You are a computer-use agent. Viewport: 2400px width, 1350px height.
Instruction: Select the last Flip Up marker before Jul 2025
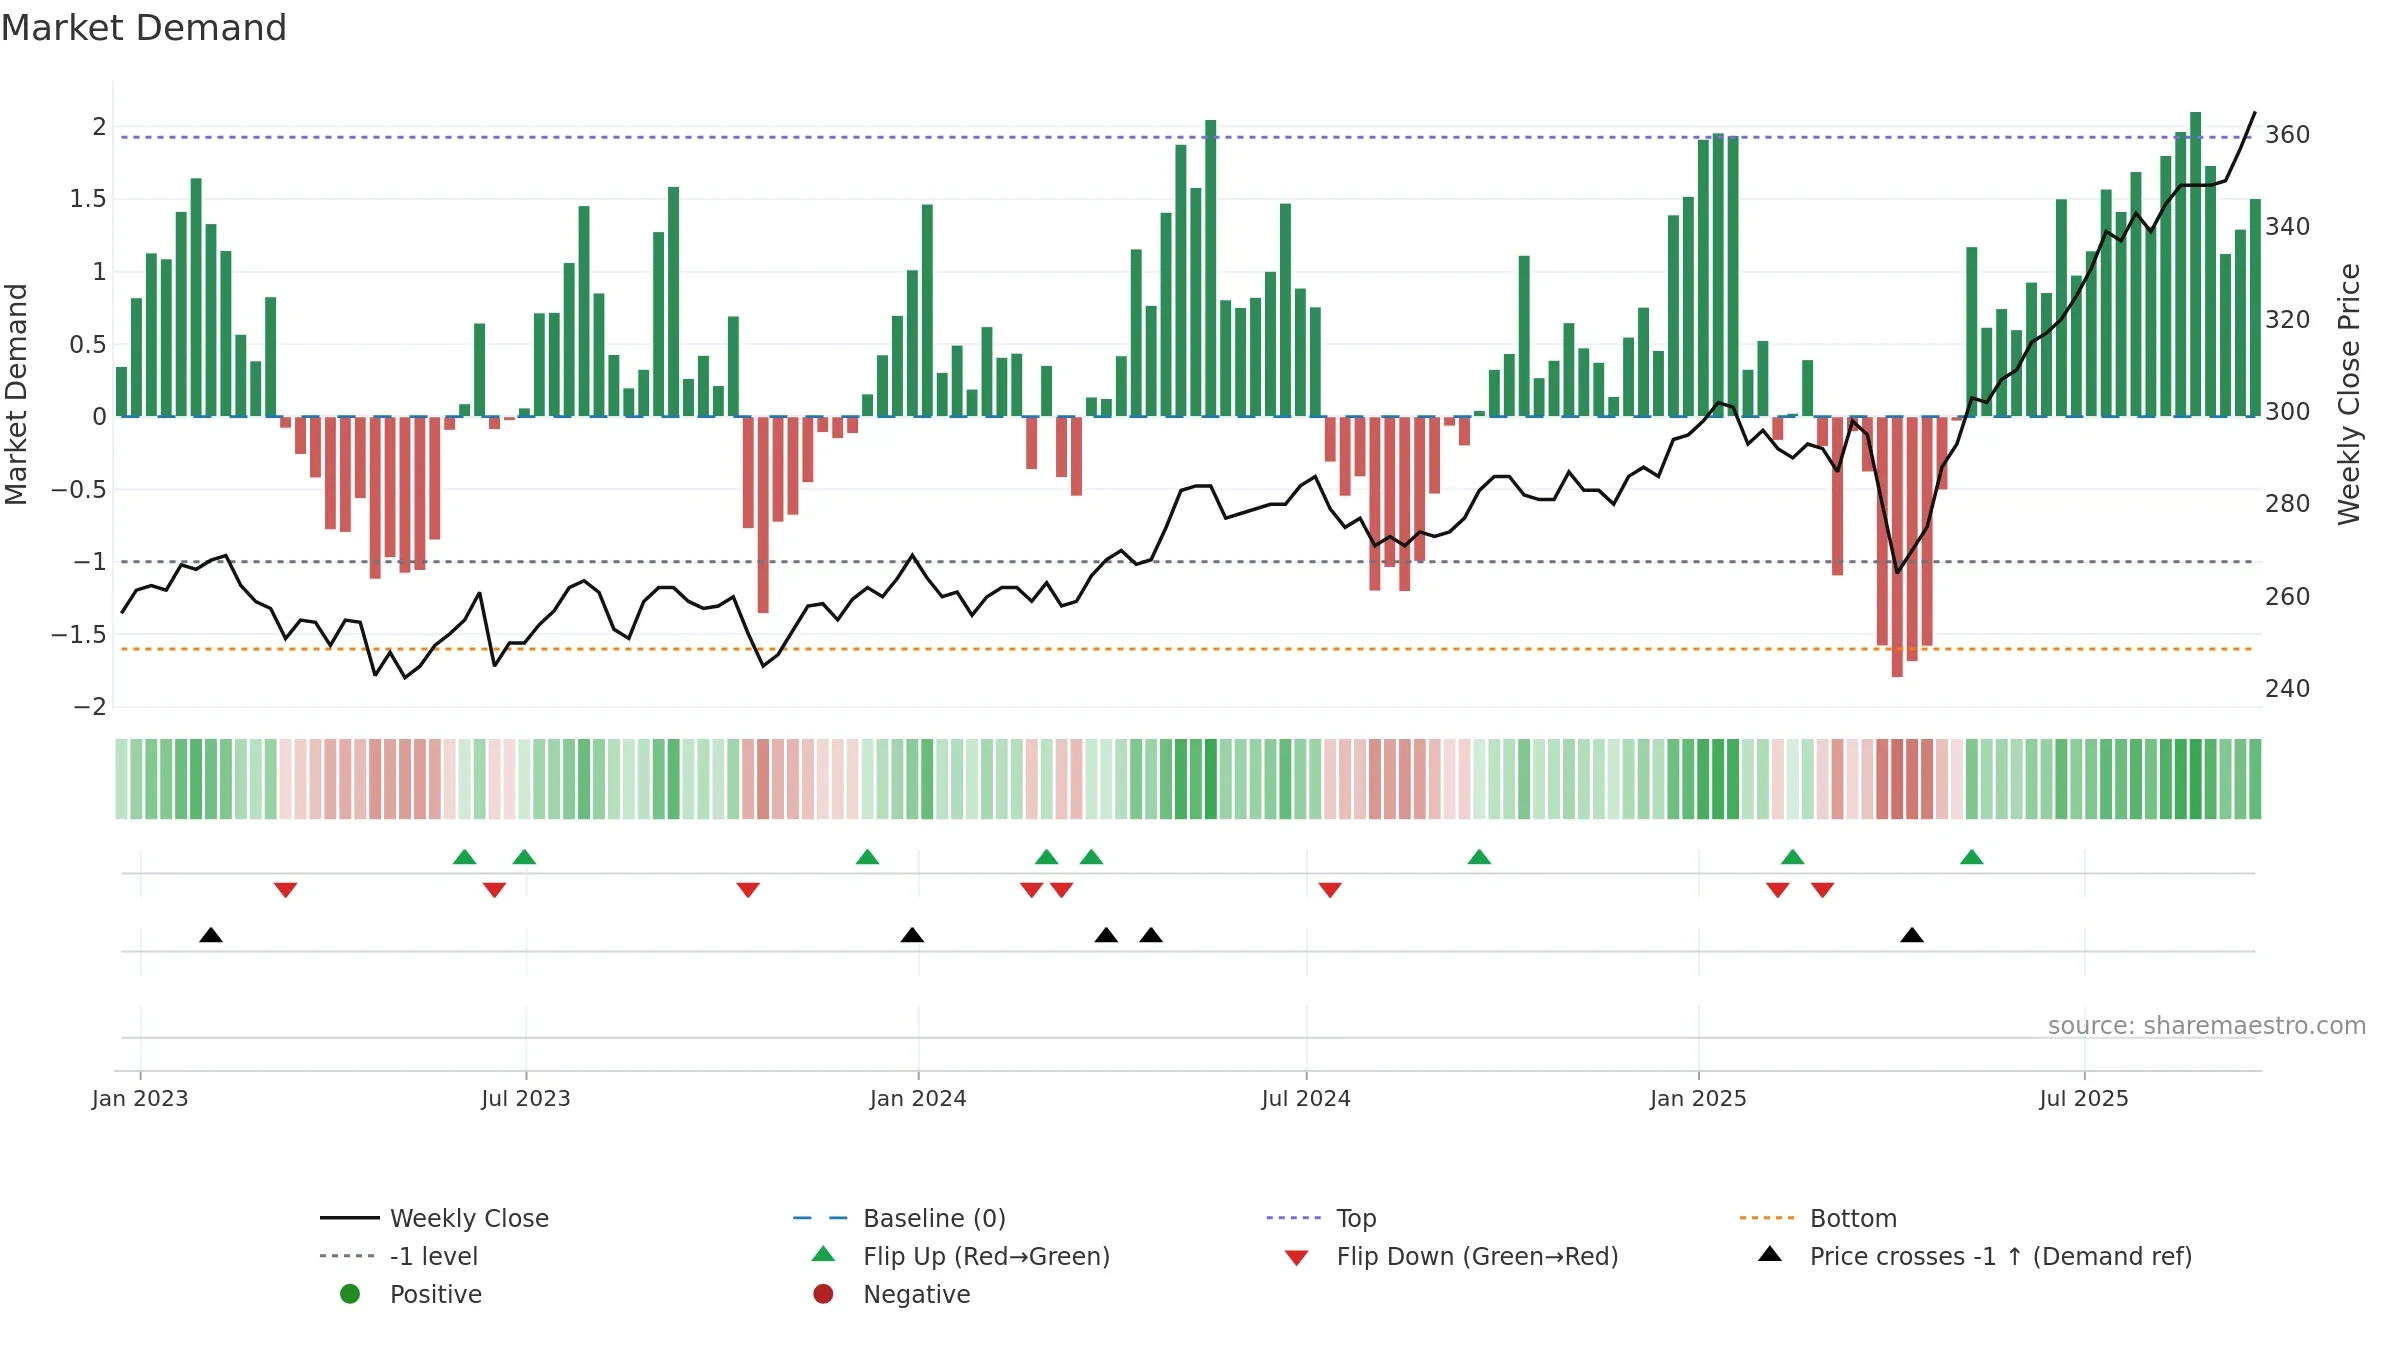click(x=1972, y=857)
